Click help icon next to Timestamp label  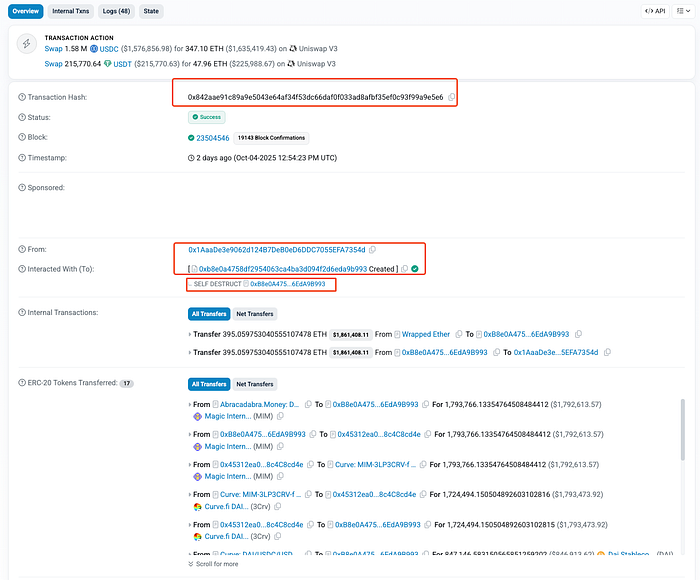click(24, 158)
